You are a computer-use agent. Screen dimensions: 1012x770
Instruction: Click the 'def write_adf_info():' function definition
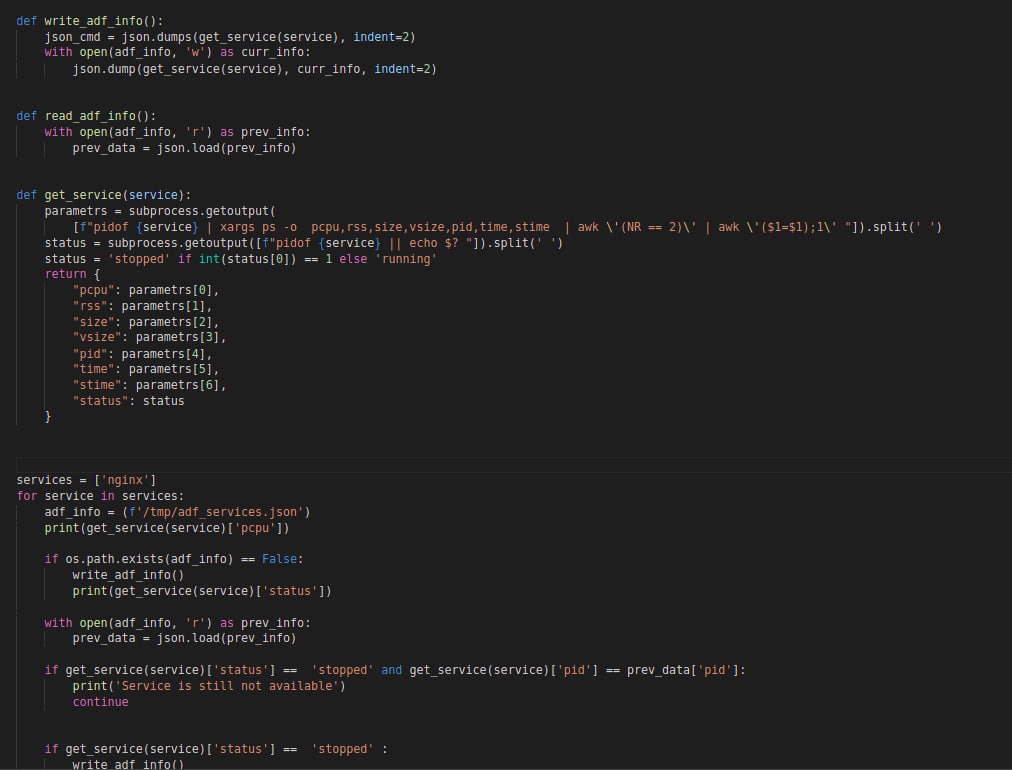90,21
